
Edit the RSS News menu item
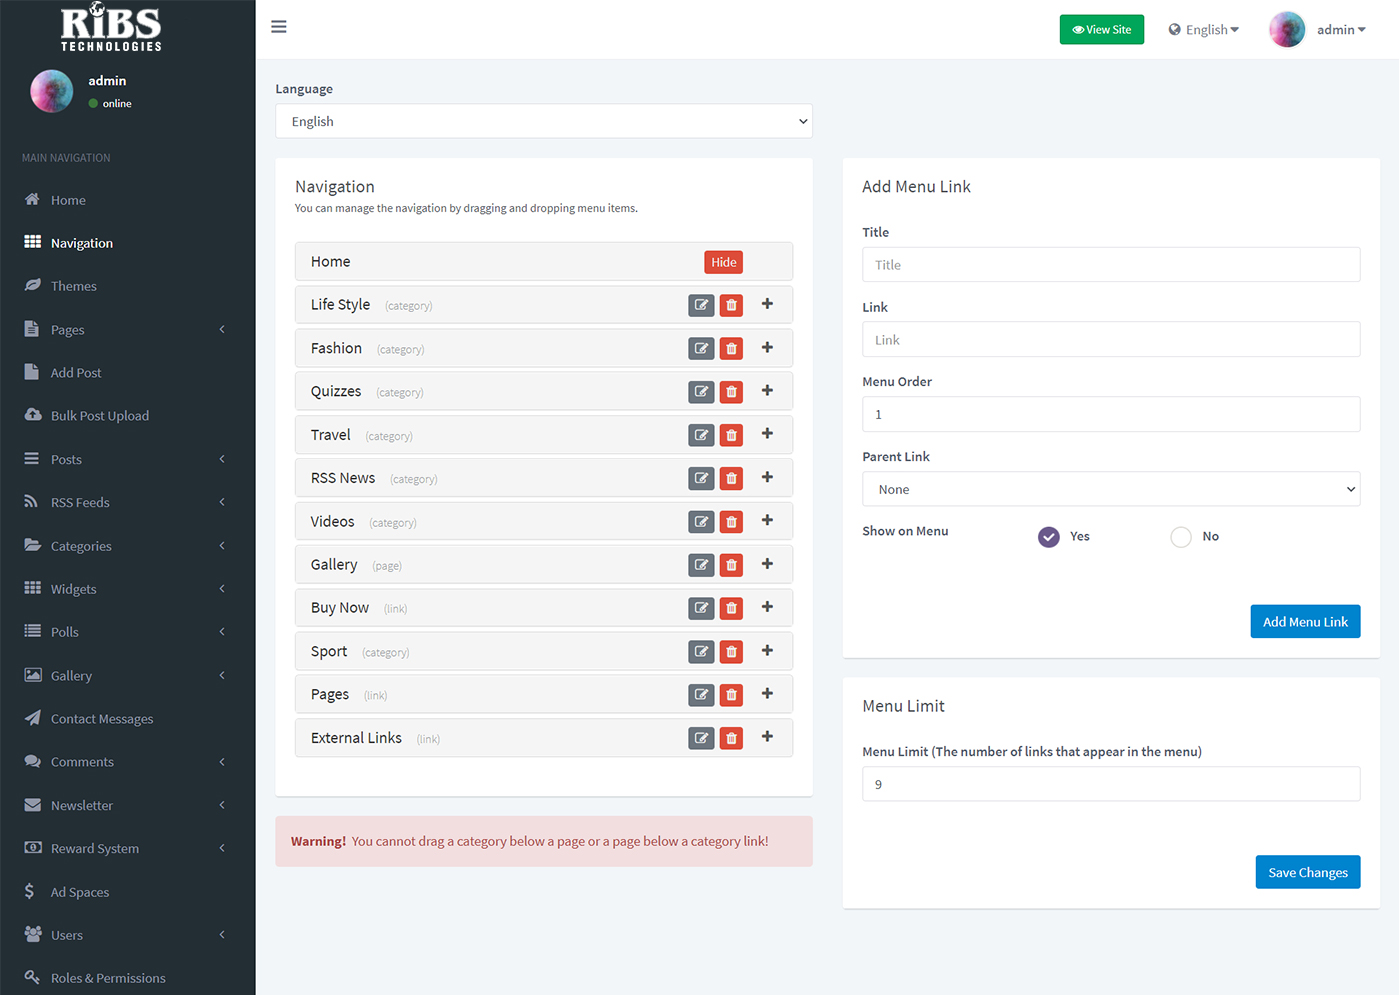[701, 478]
